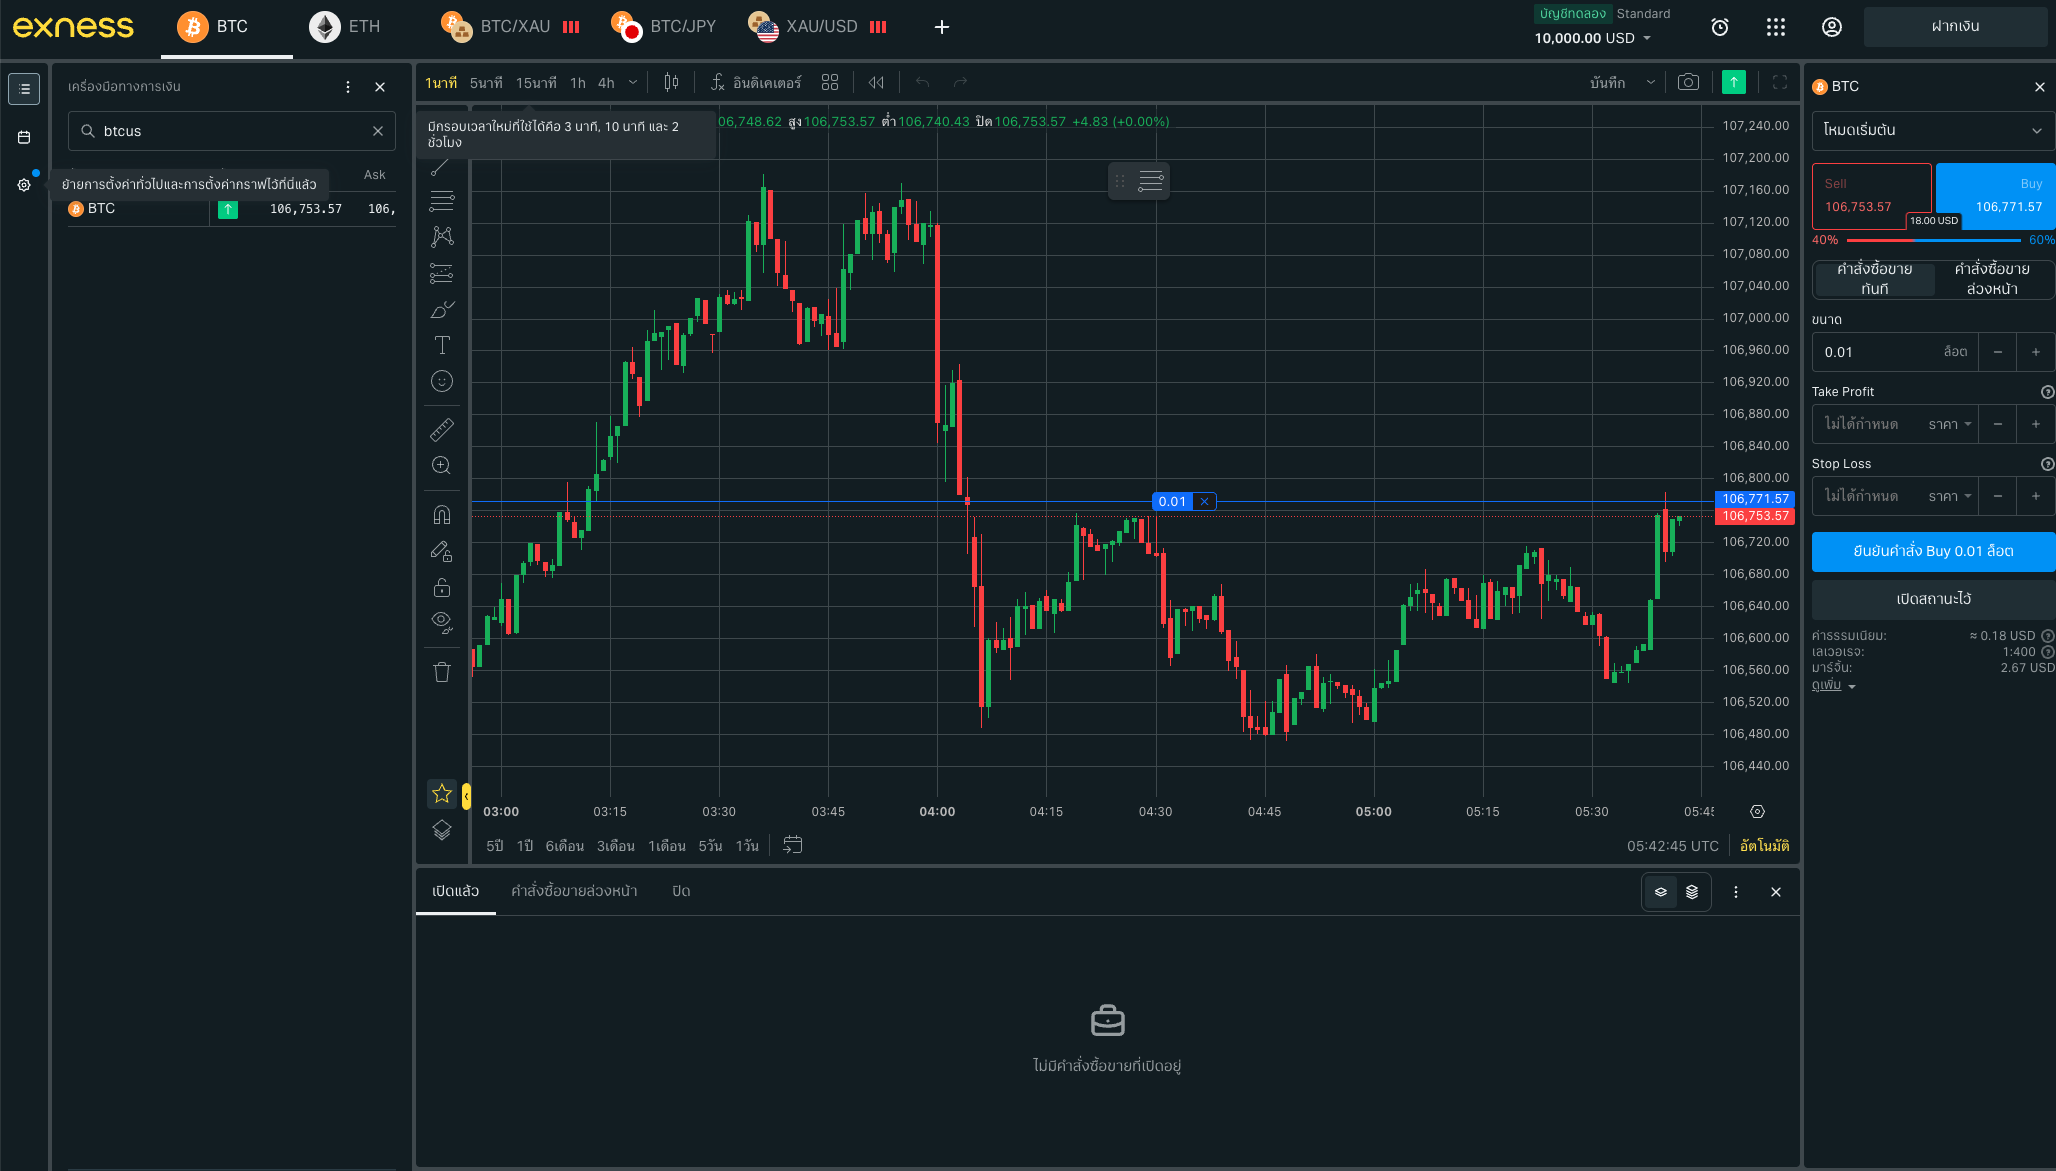This screenshot has height=1171, width=2056.
Task: Open the multi-chart layout grid icon
Action: [829, 83]
